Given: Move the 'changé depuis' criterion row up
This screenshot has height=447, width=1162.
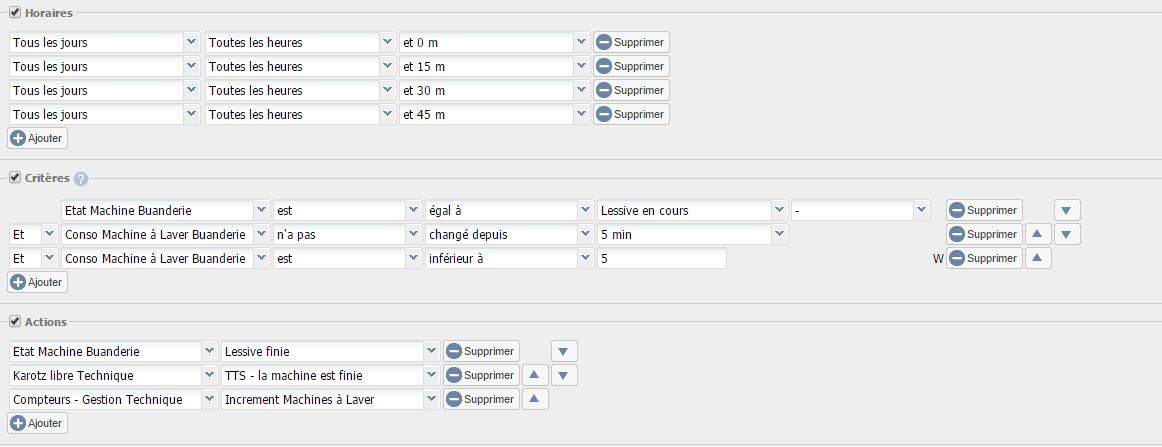Looking at the screenshot, I should pos(1038,234).
